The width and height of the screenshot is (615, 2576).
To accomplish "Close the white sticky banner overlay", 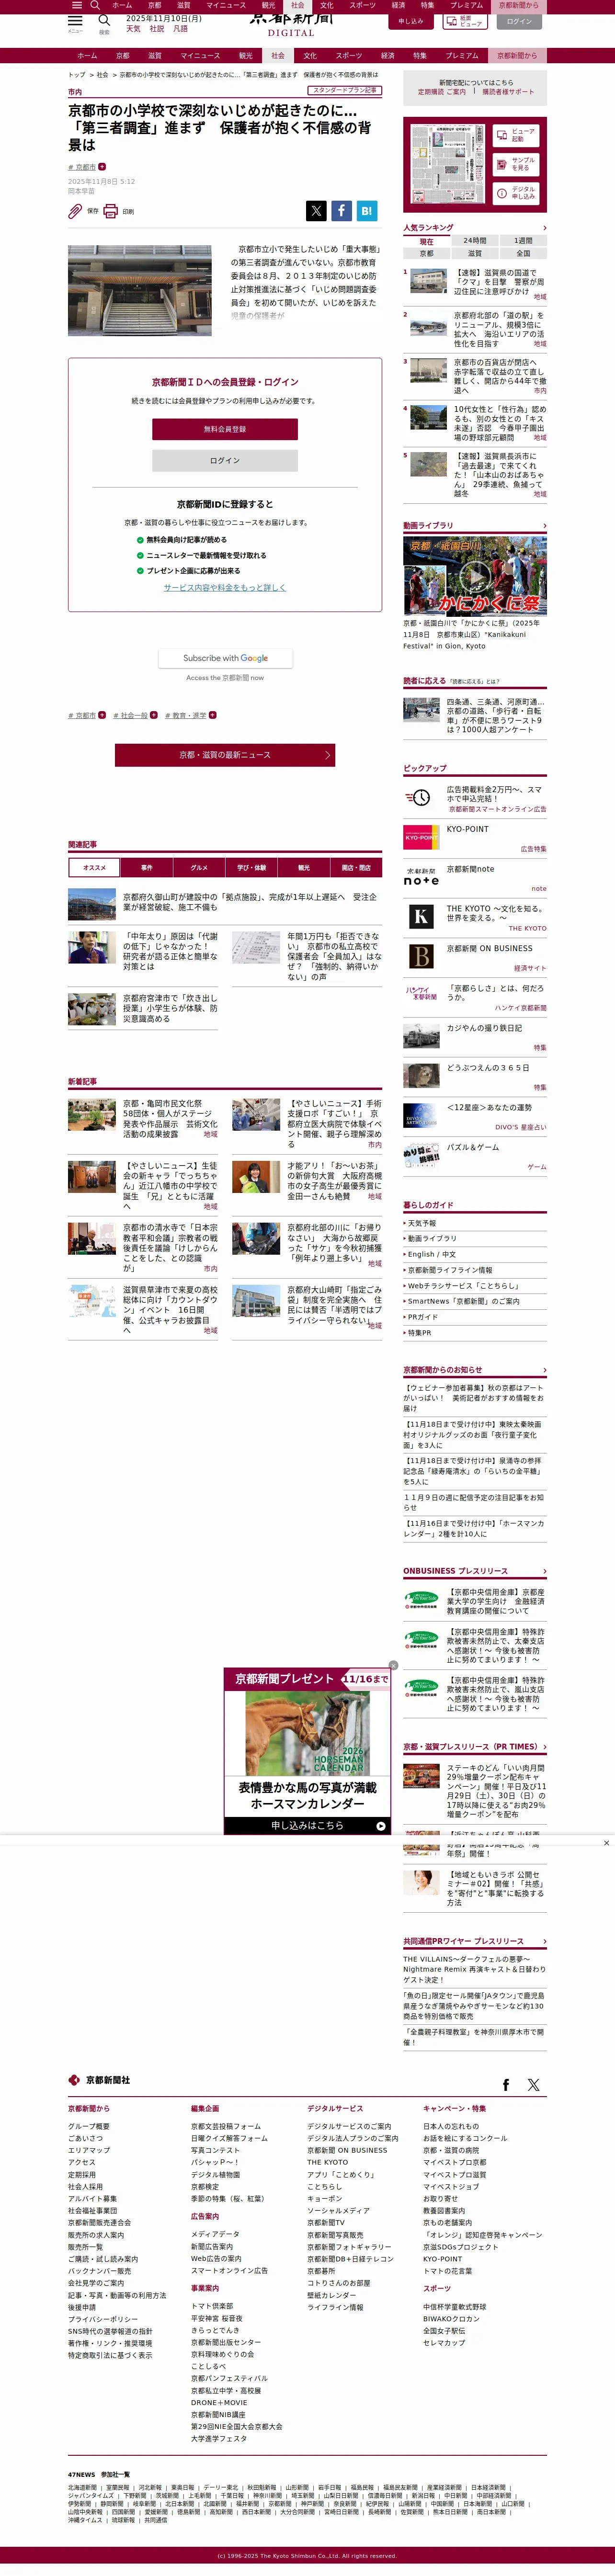I will [606, 1842].
